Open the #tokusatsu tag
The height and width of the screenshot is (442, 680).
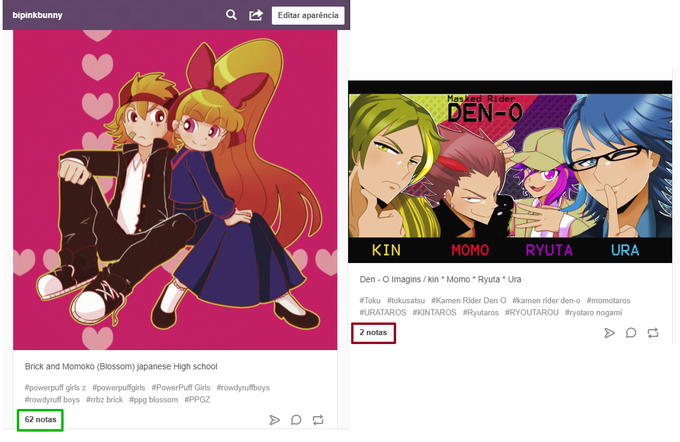406,300
